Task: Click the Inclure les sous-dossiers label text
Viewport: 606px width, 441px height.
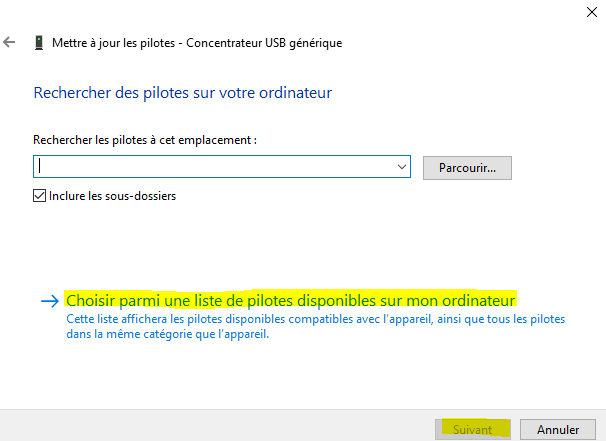Action: 112,196
